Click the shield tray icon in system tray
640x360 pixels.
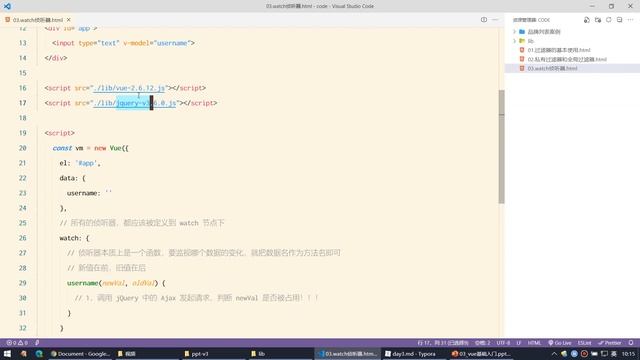[564, 354]
